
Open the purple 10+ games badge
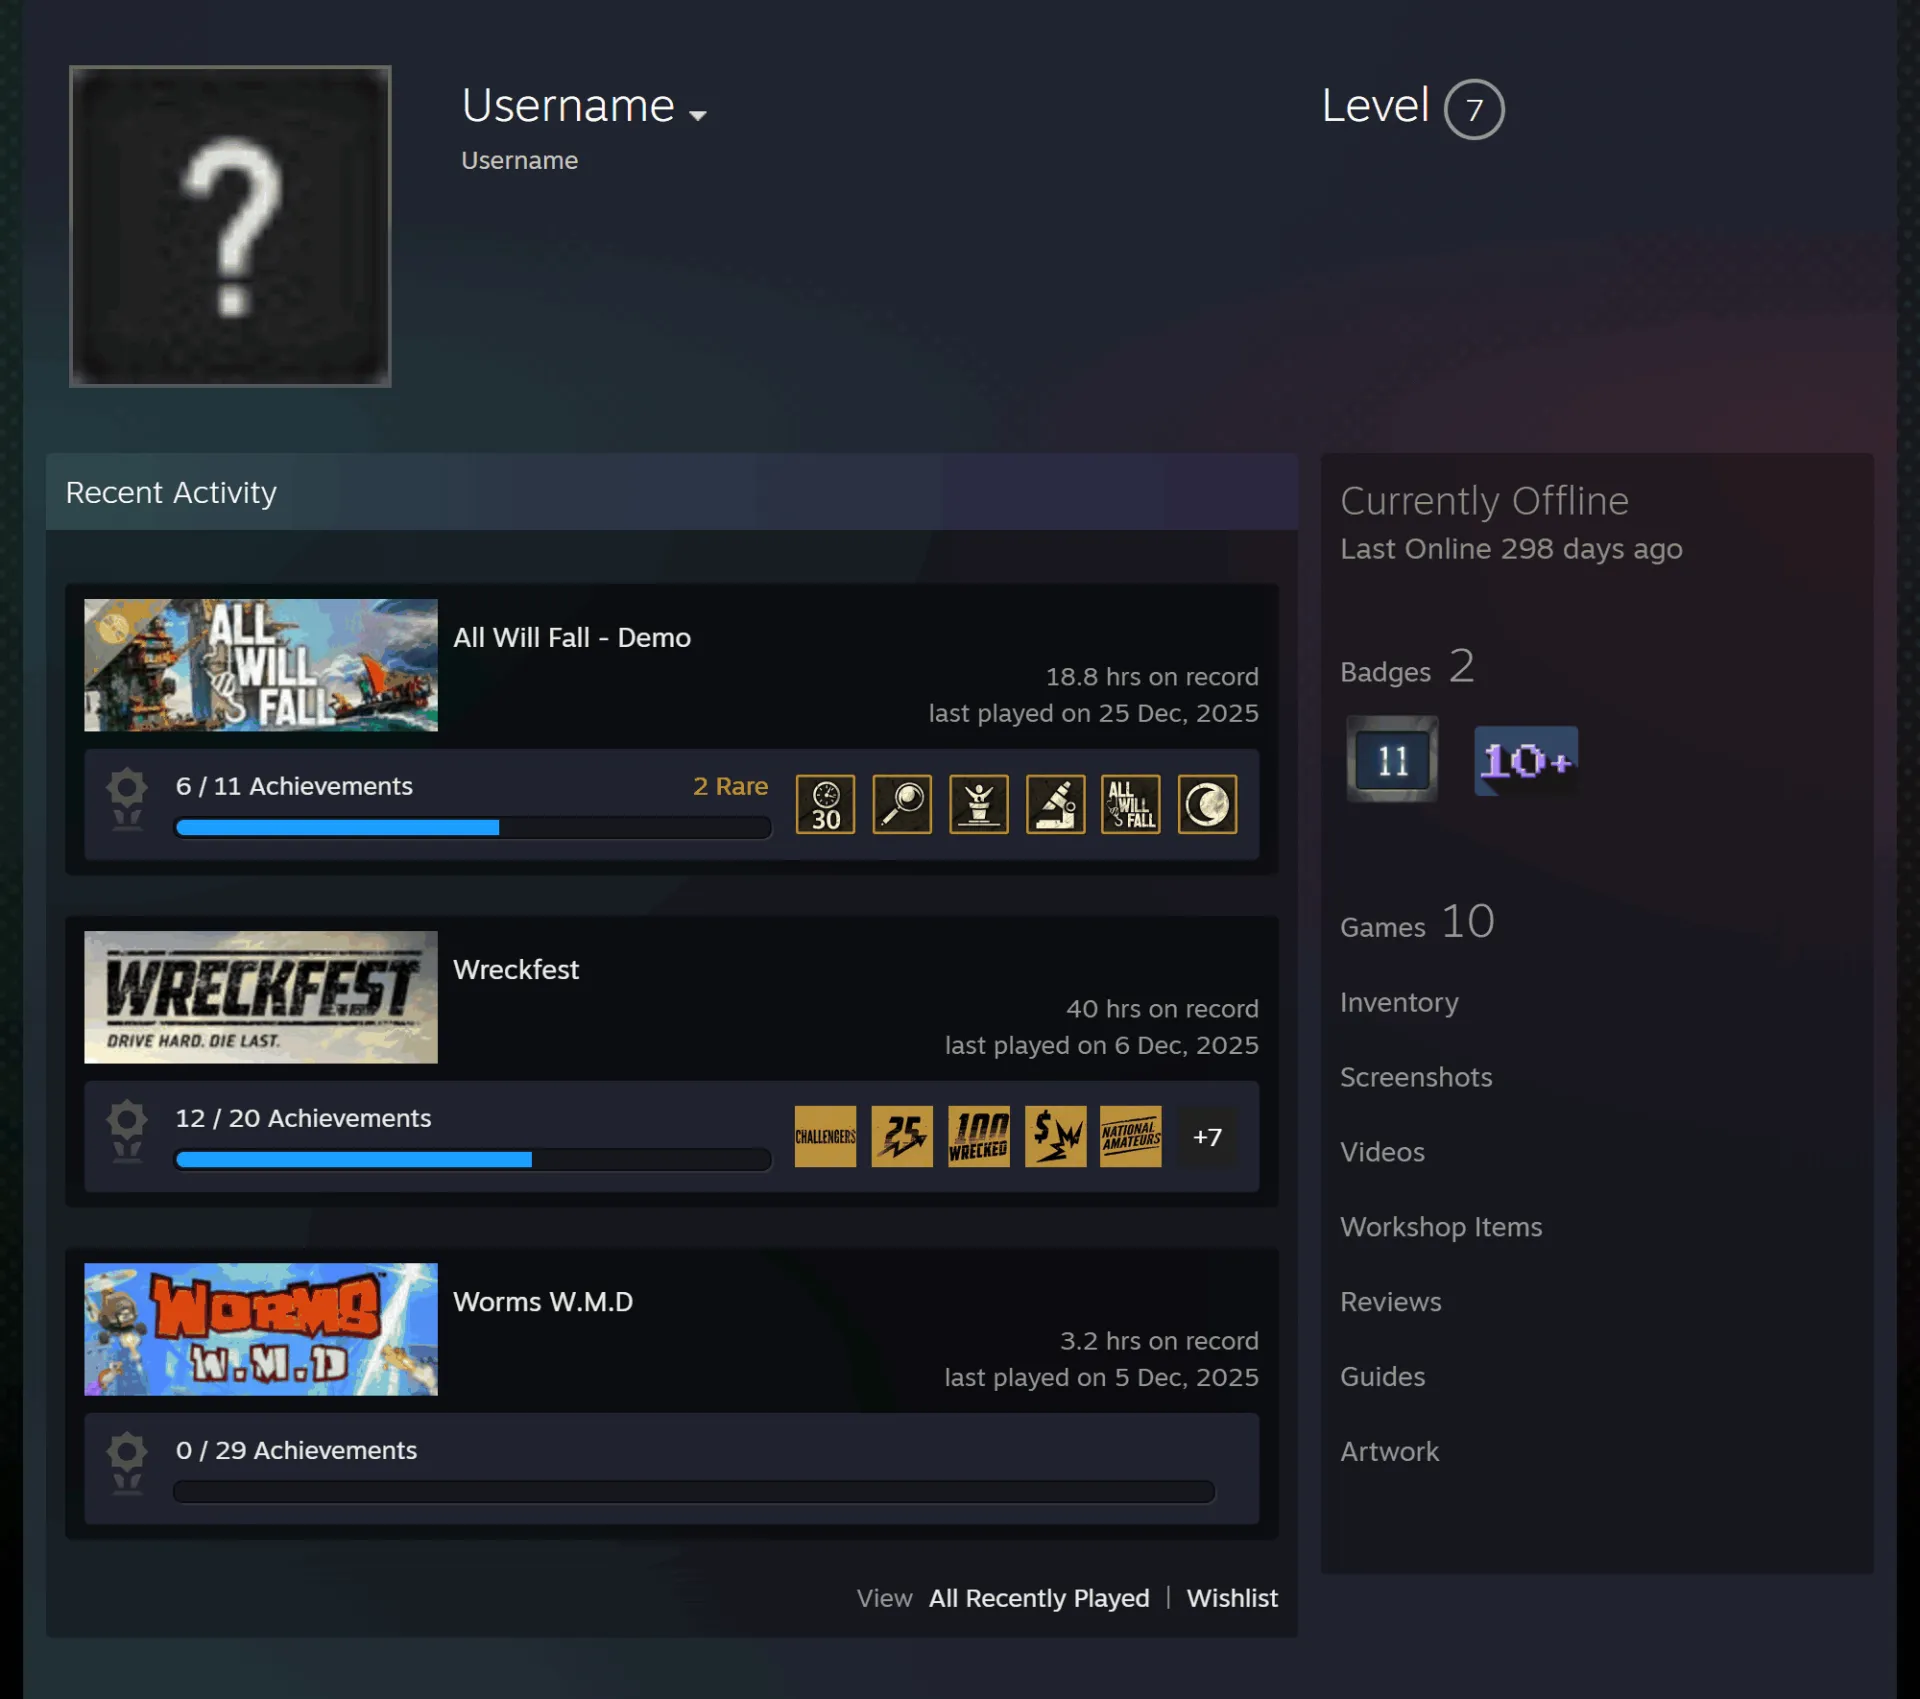pyautogui.click(x=1526, y=761)
